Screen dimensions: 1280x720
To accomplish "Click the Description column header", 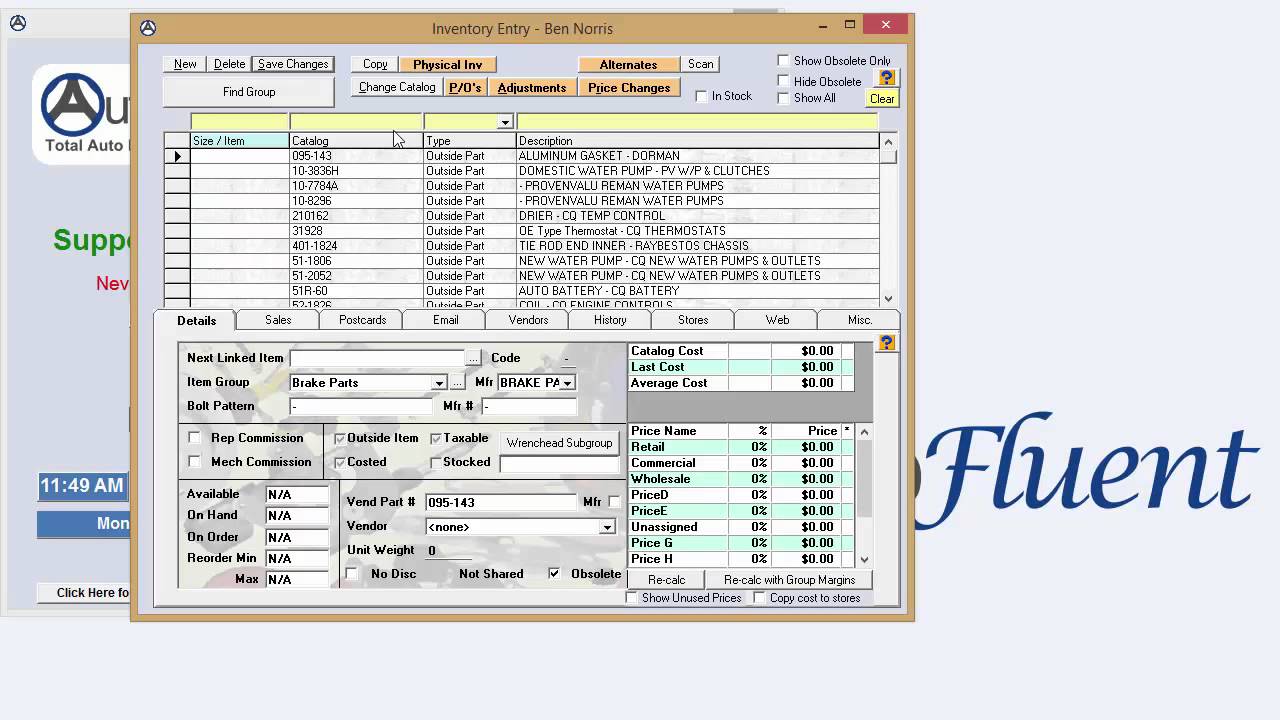I will pyautogui.click(x=698, y=141).
